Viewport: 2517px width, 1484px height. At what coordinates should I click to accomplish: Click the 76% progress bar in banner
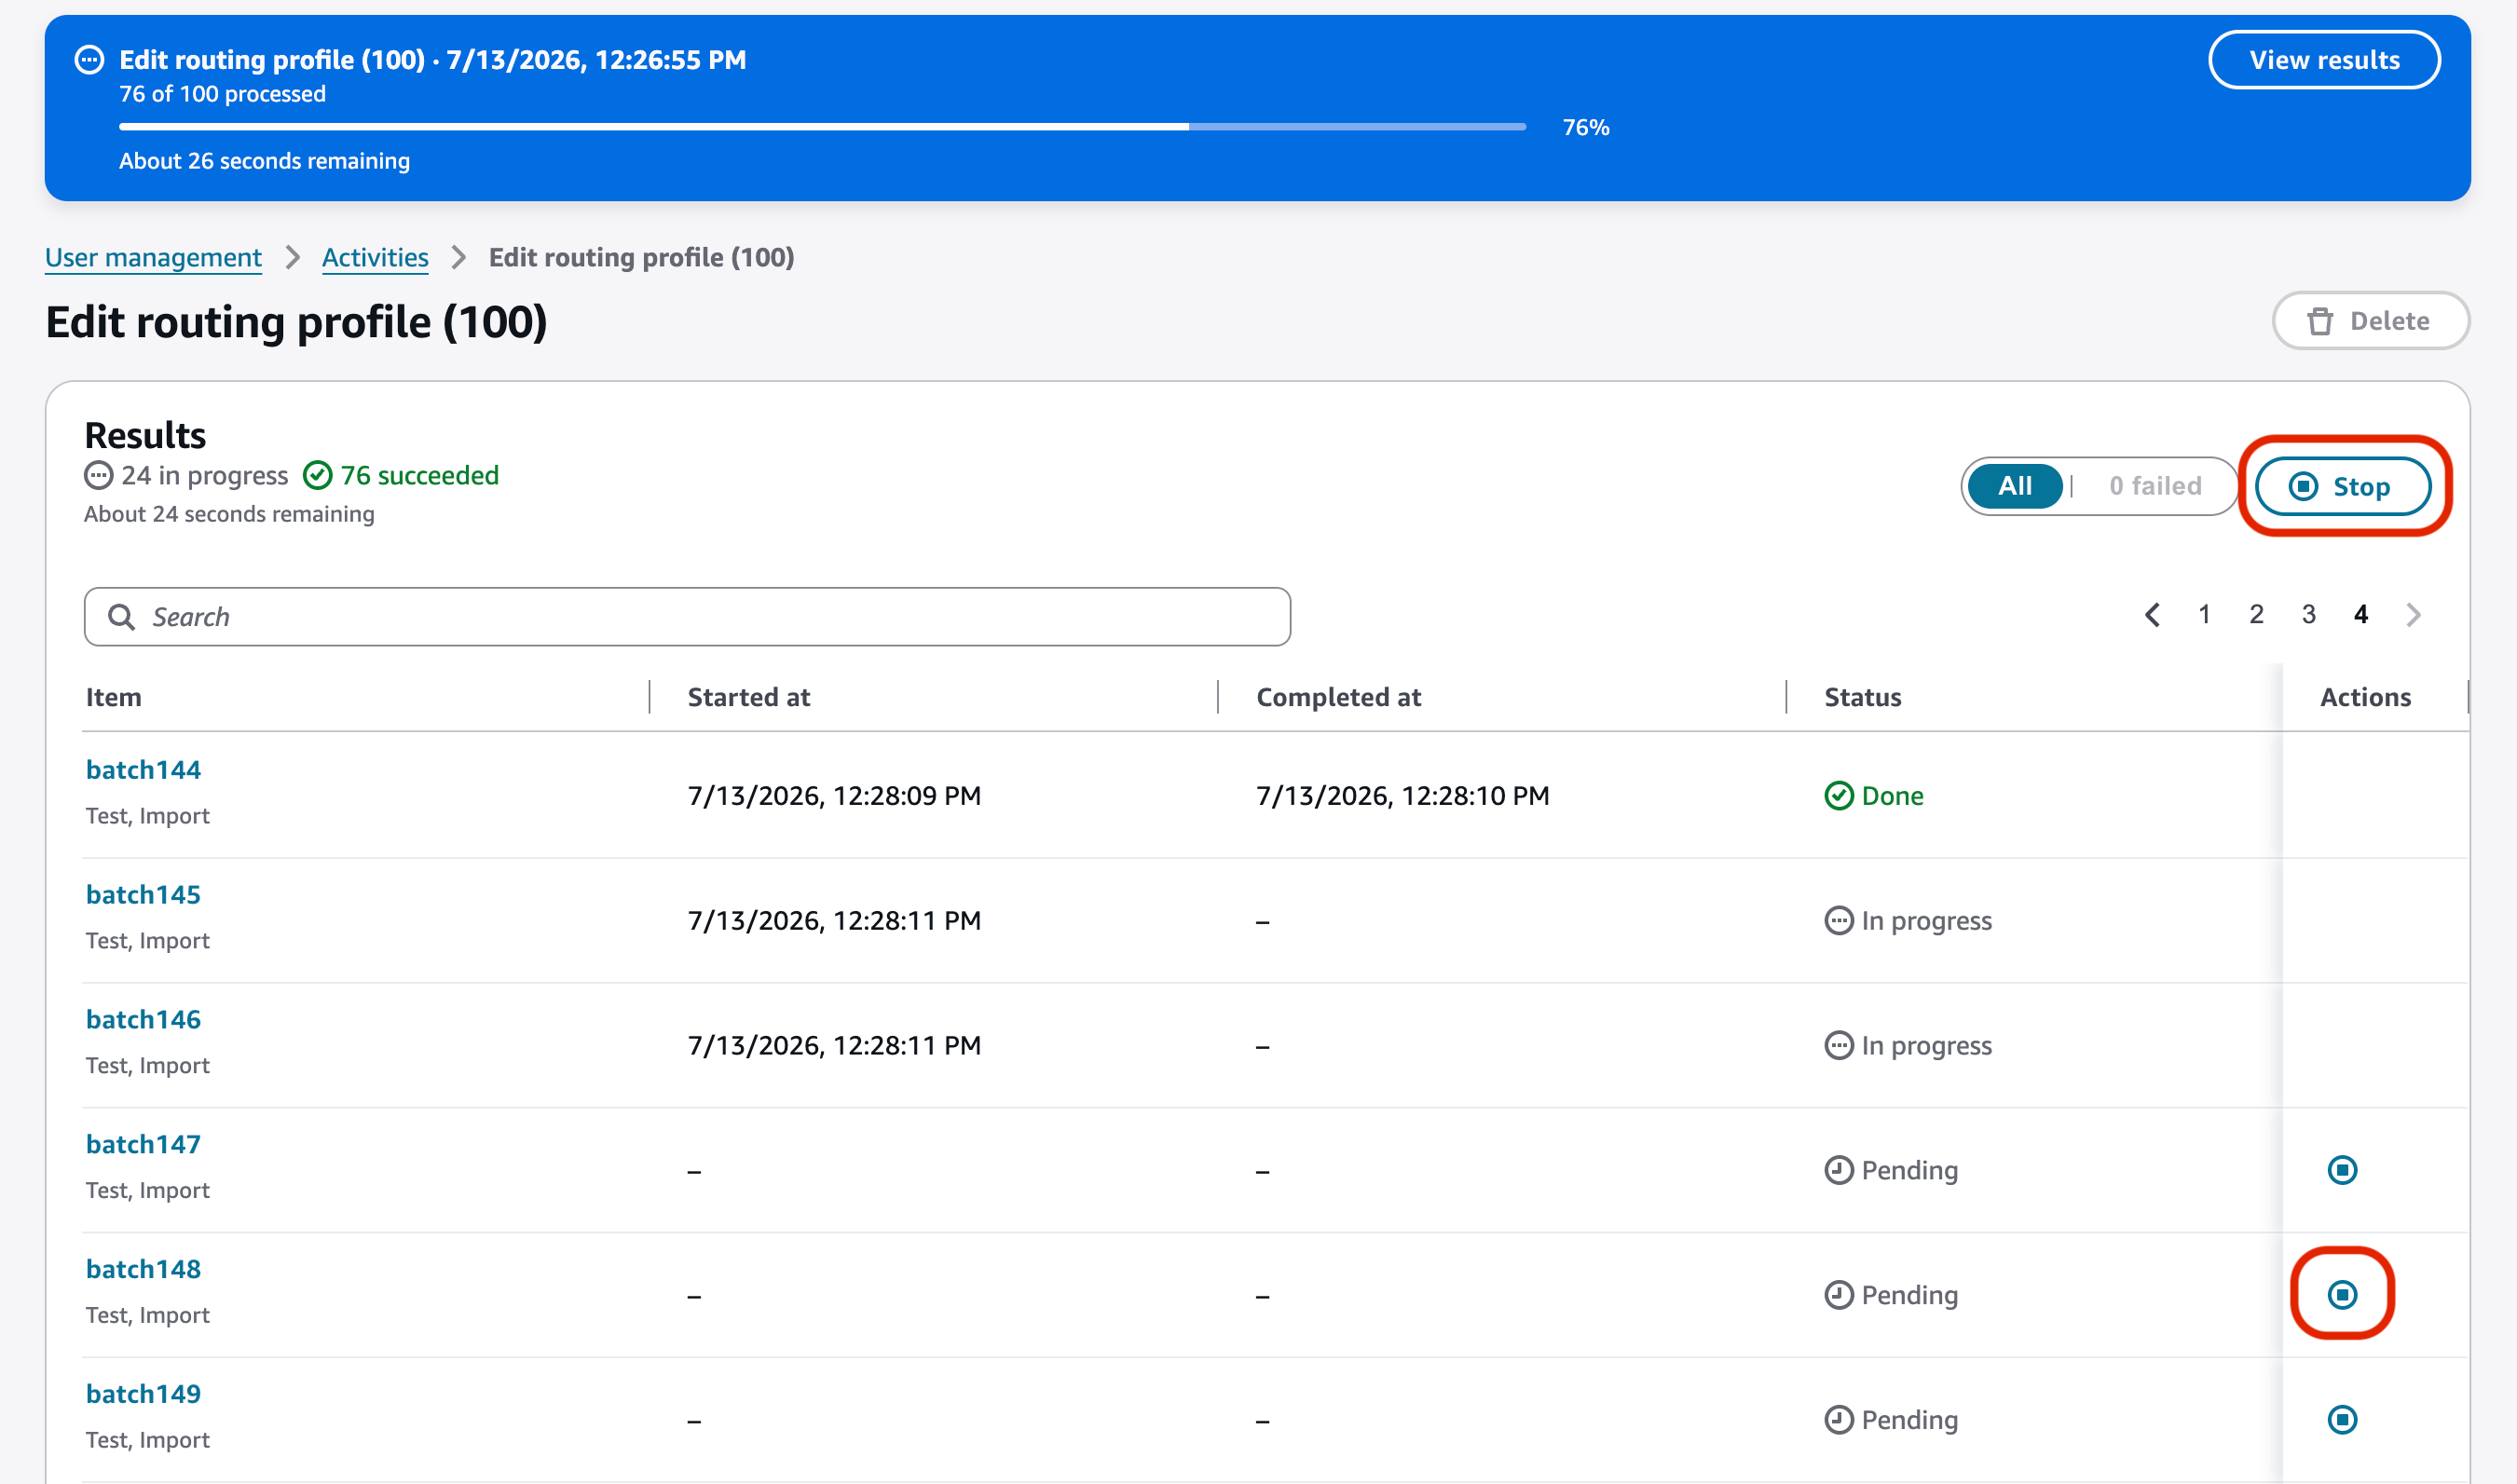click(823, 127)
